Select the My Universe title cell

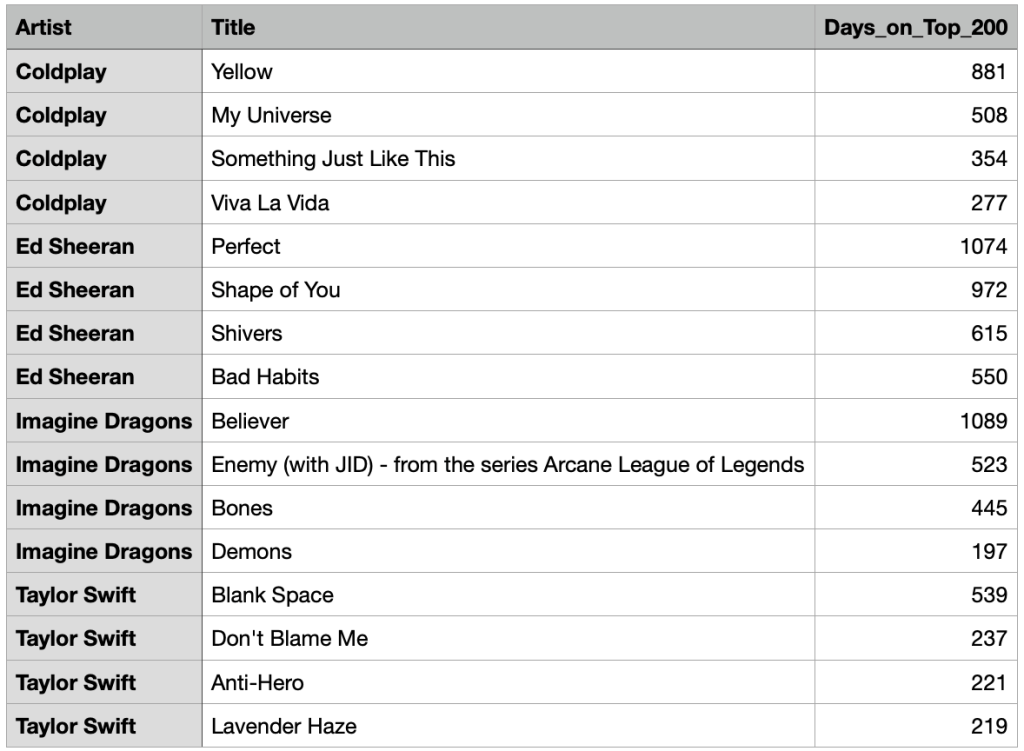[271, 115]
